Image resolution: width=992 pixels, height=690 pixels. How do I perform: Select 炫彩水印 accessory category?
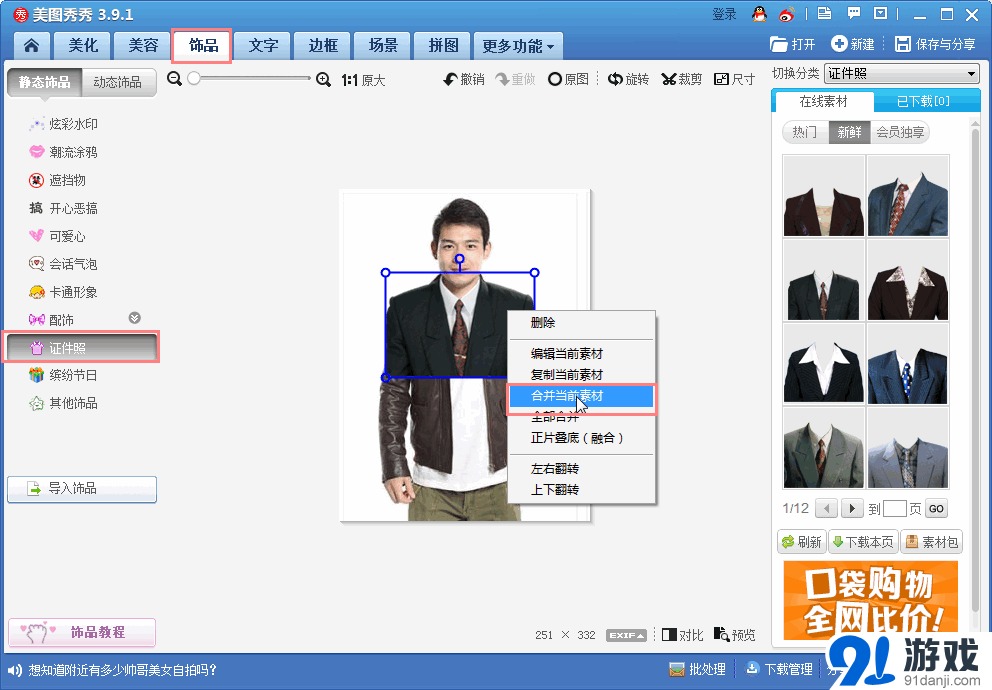click(63, 124)
